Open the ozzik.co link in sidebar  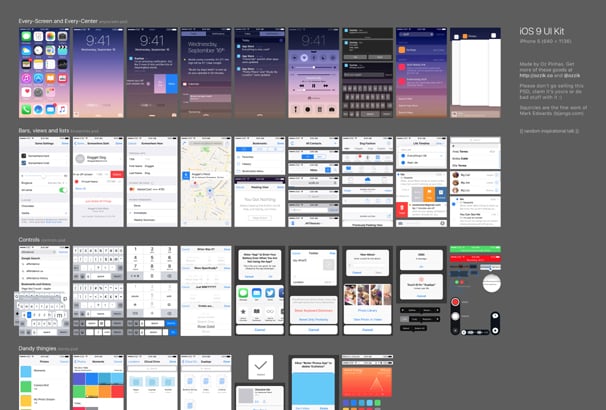(536, 76)
